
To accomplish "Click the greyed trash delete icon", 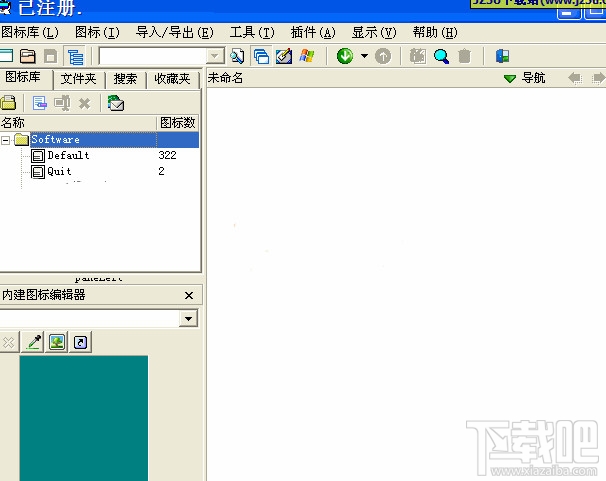I will pyautogui.click(x=465, y=56).
